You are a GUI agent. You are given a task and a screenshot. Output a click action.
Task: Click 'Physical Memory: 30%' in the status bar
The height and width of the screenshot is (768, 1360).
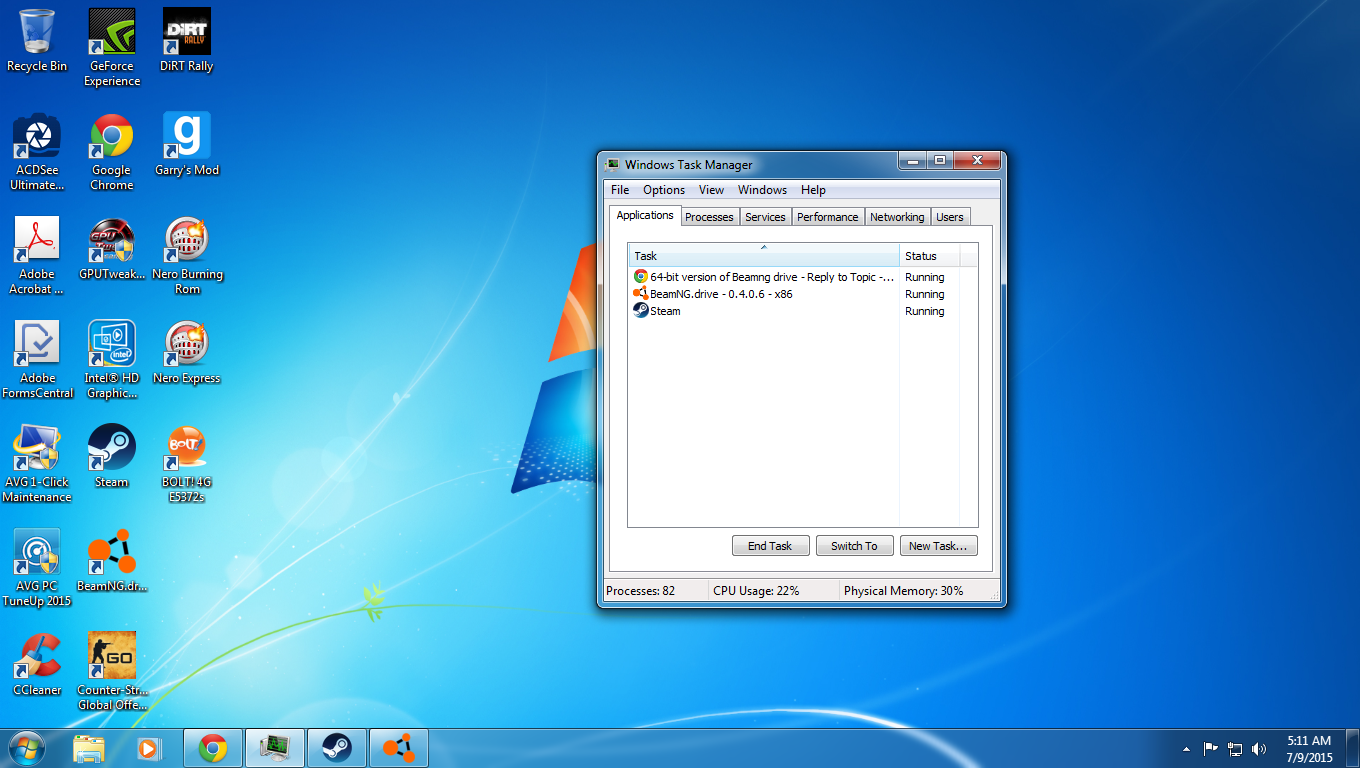pyautogui.click(x=903, y=591)
